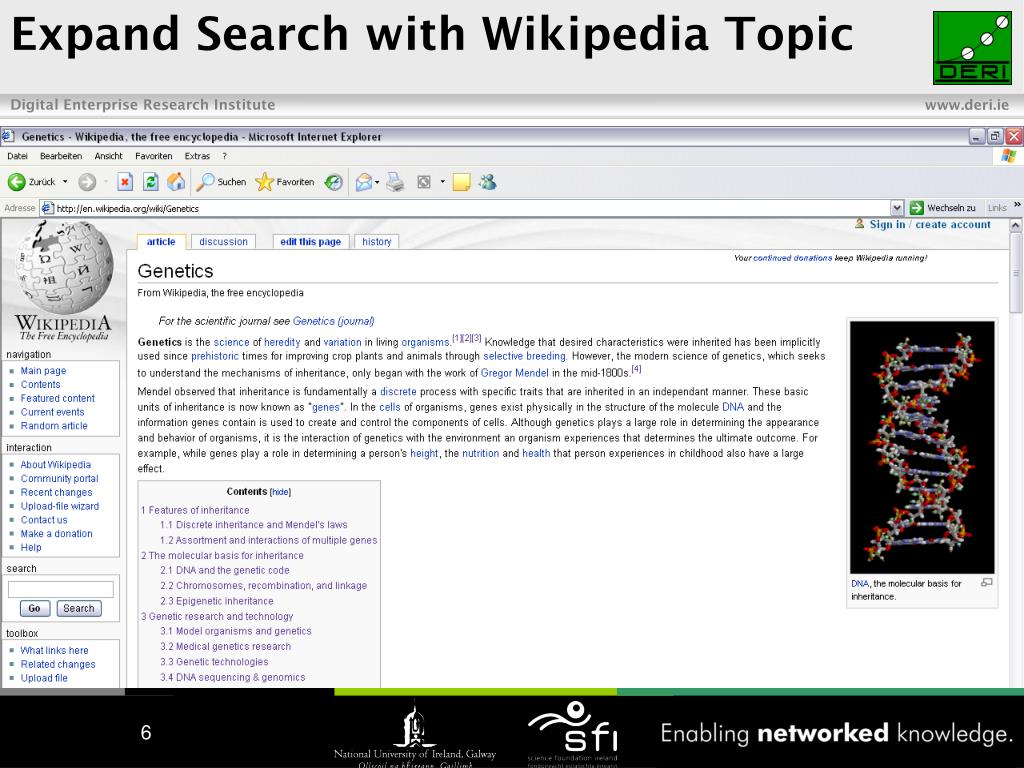Image resolution: width=1024 pixels, height=768 pixels.
Task: Print the page with the printer icon
Action: point(395,182)
